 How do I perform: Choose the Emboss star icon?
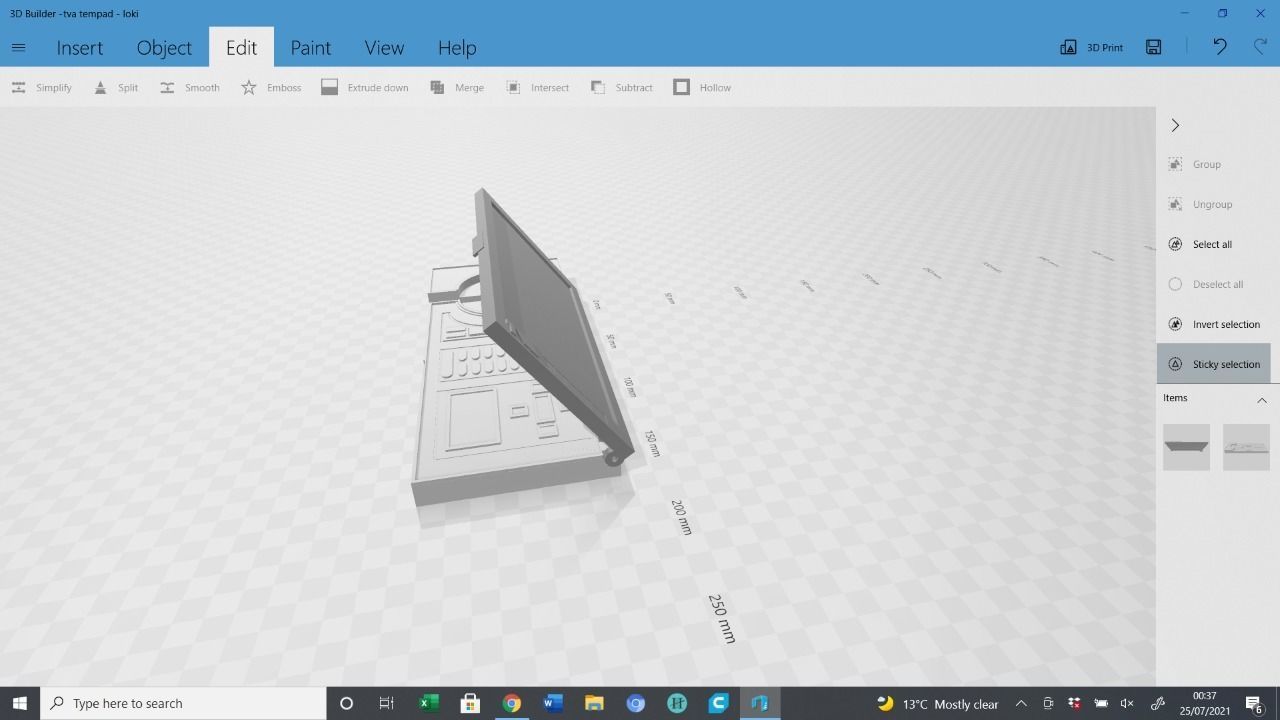[x=249, y=88]
